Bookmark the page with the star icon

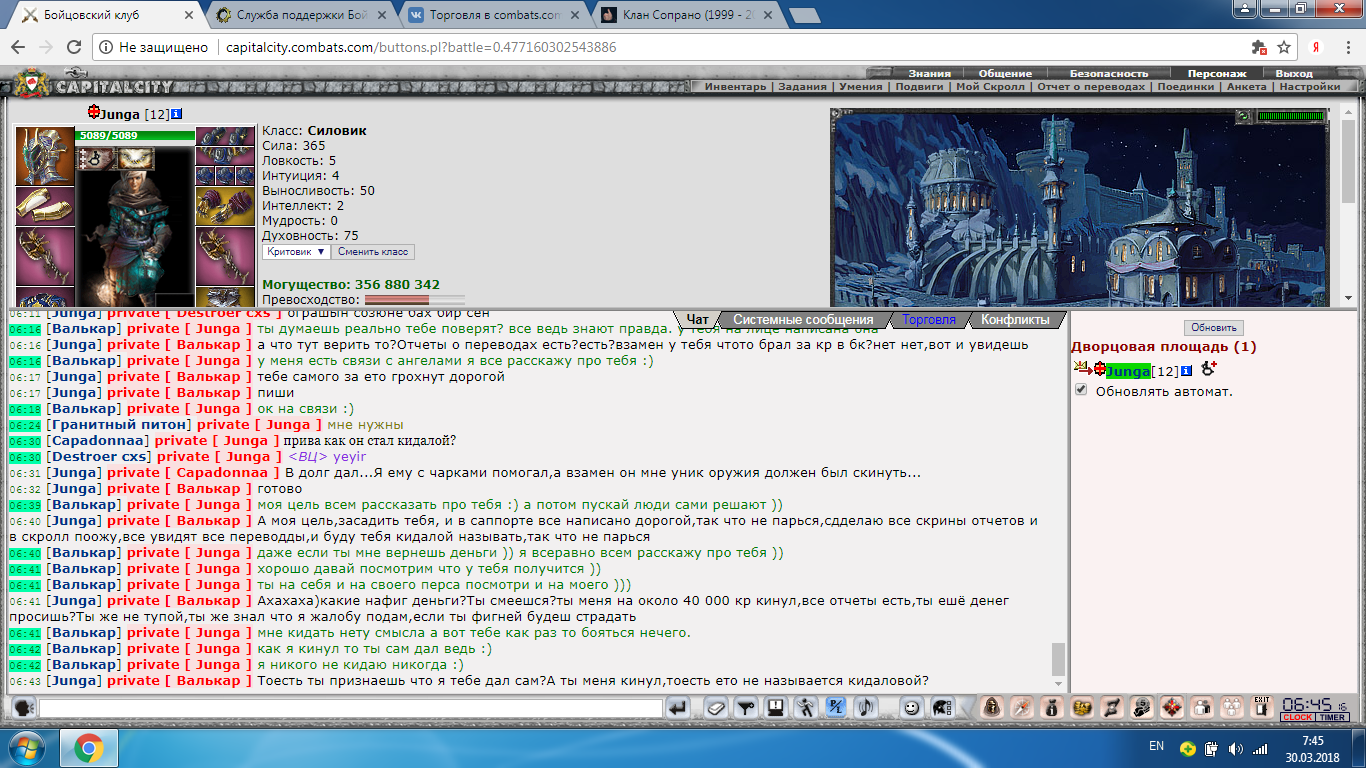pyautogui.click(x=1284, y=47)
